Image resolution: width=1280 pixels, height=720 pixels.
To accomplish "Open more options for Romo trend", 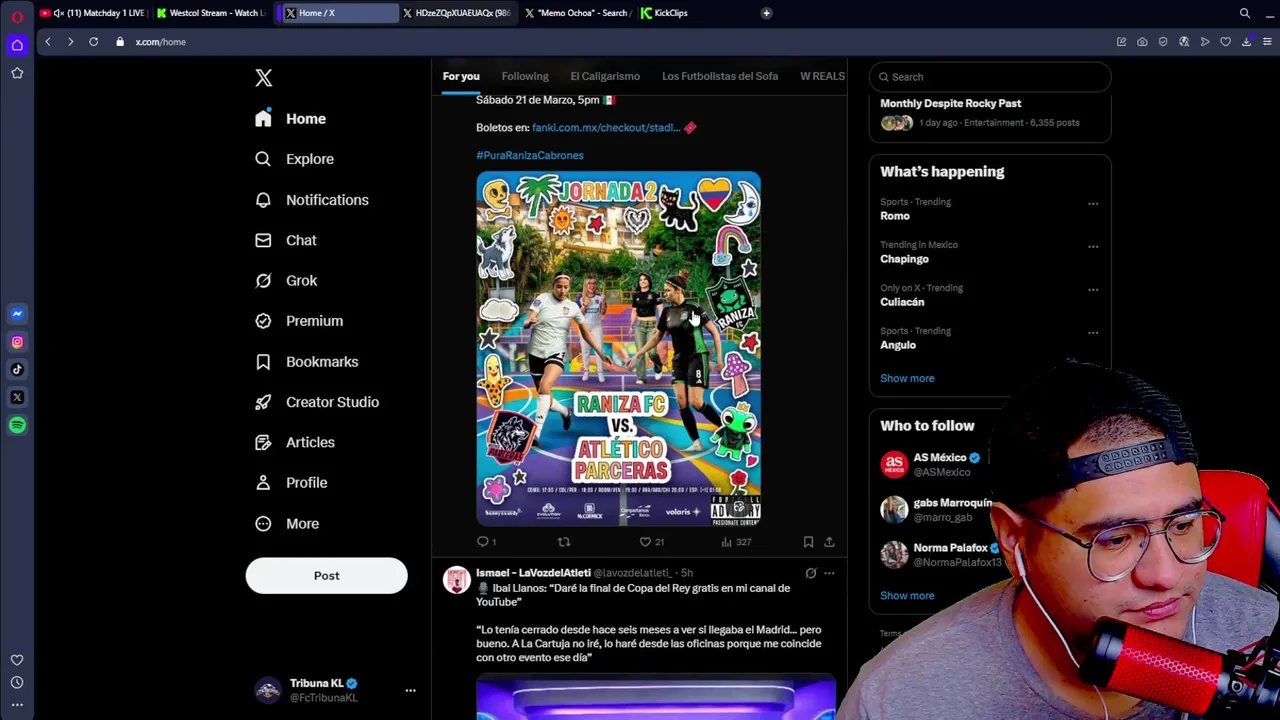I will [1093, 204].
